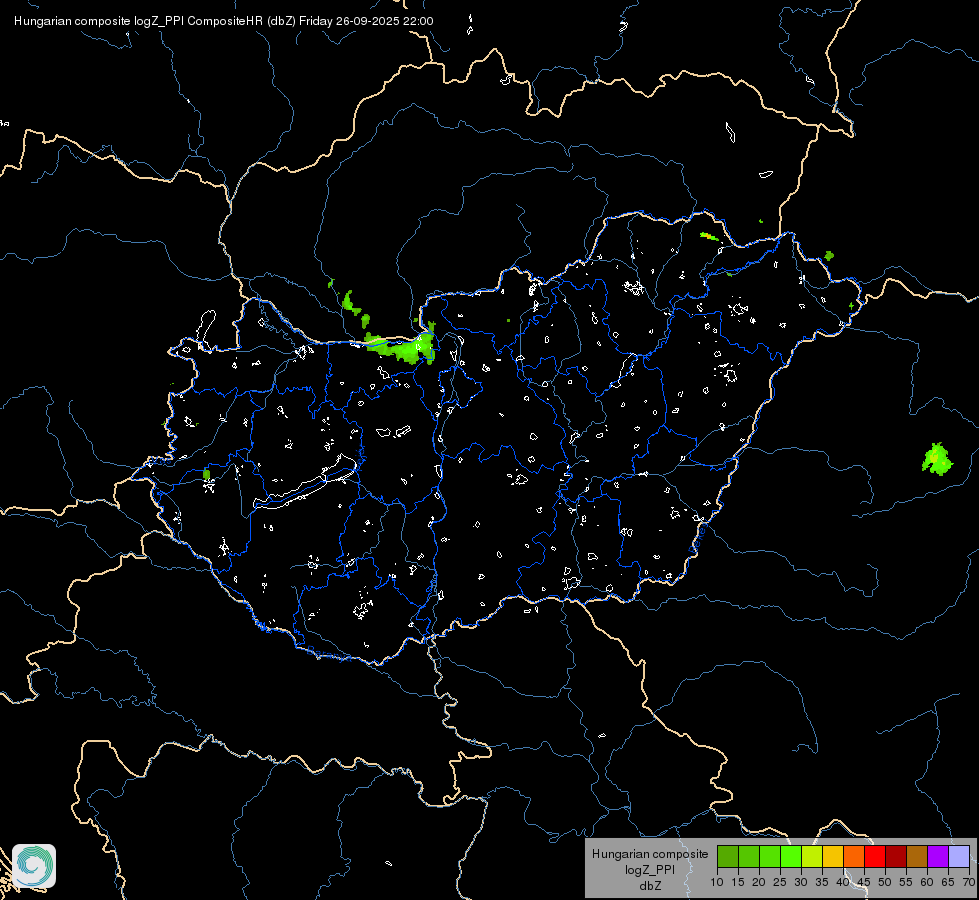Click the legend scale value "20"

click(759, 883)
